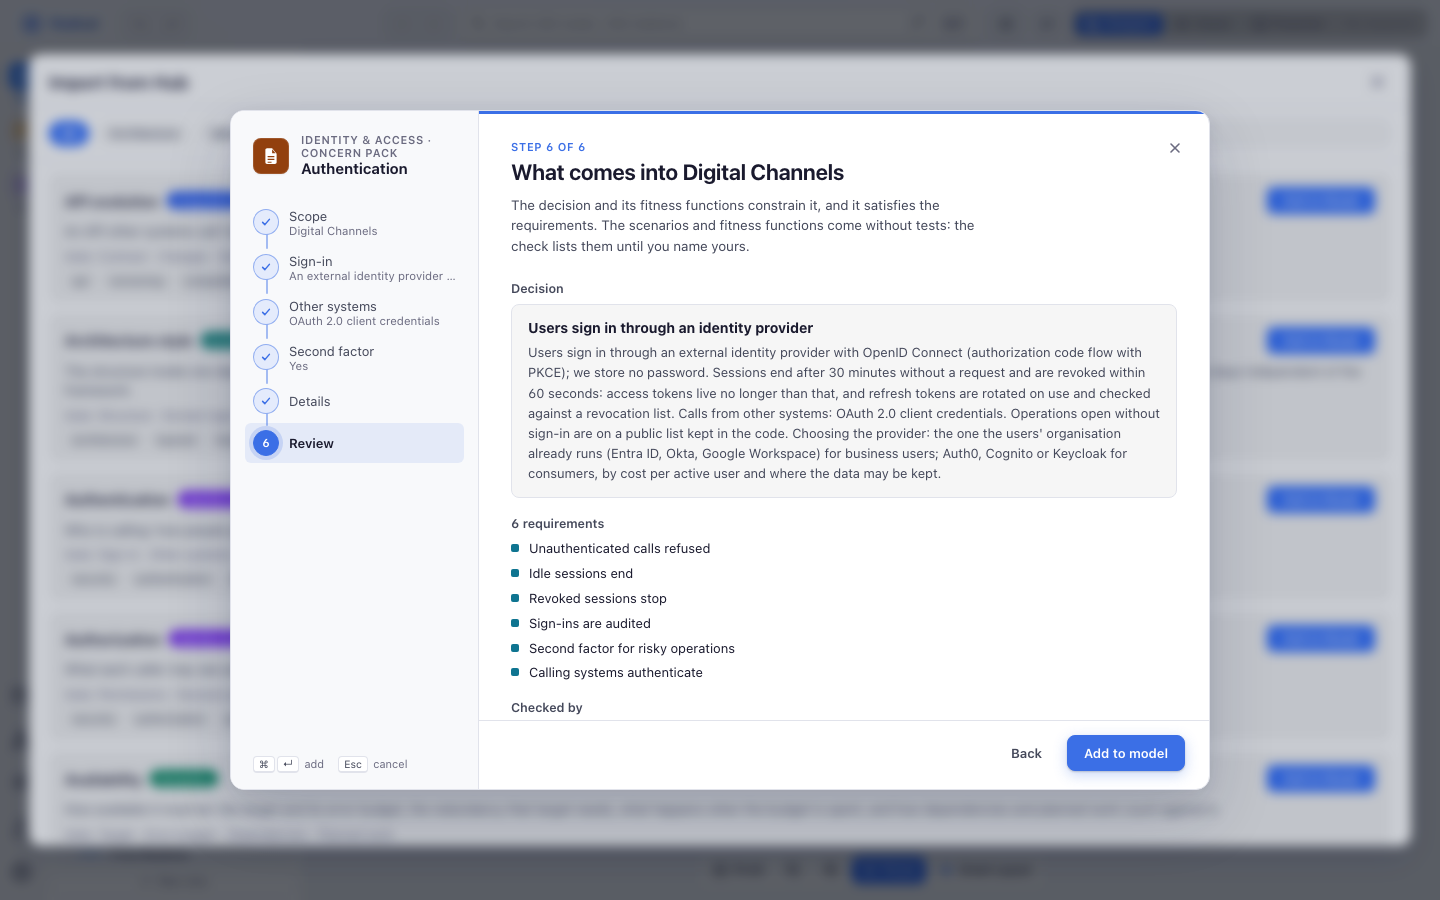Click the Esc key hint
The image size is (1440, 900).
tap(353, 764)
